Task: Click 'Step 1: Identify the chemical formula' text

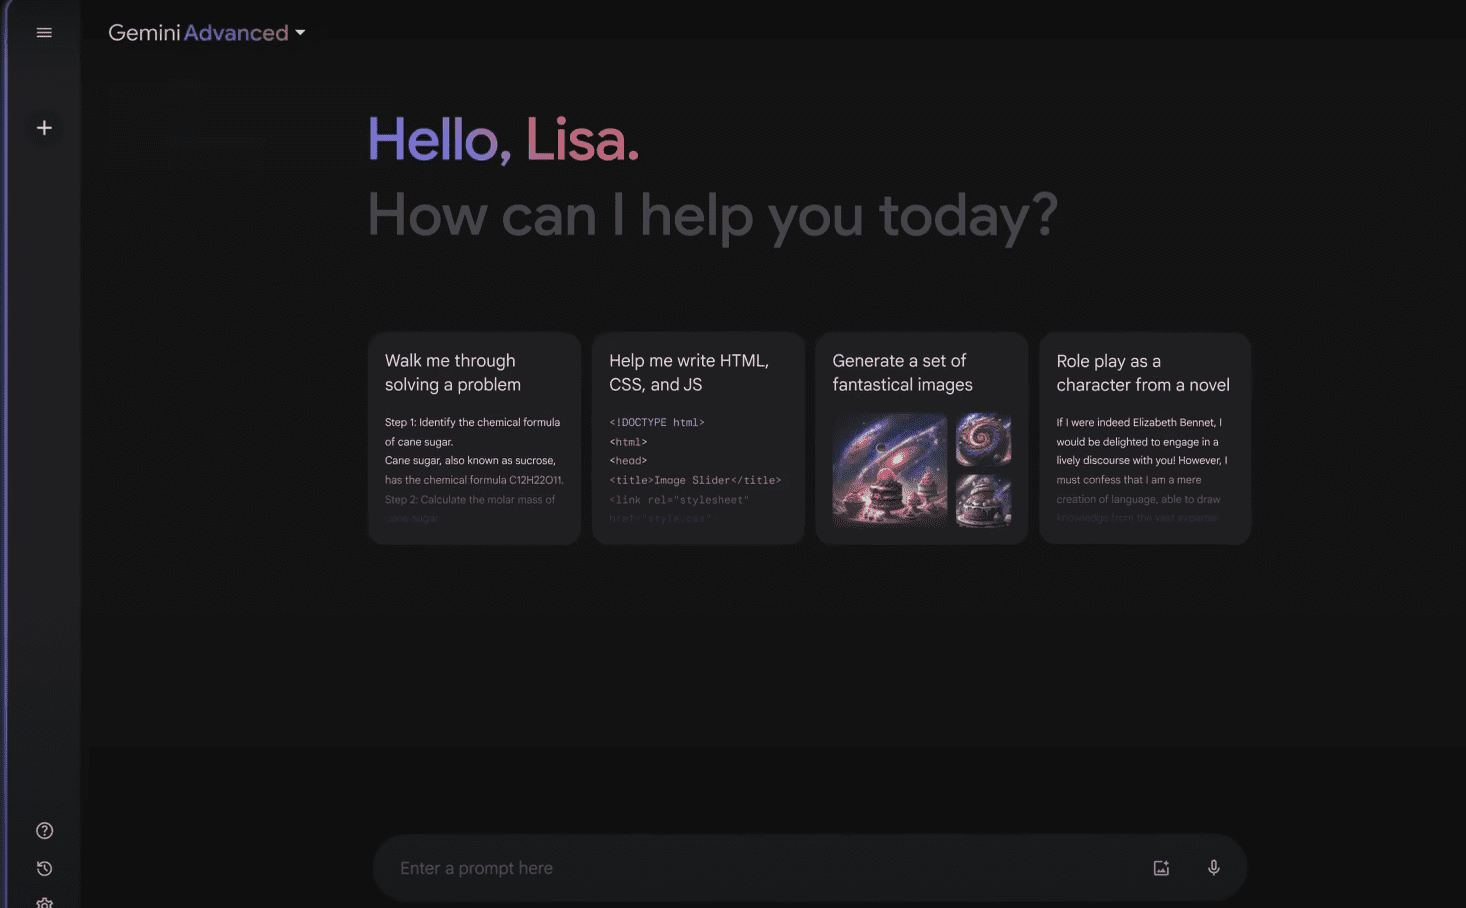Action: click(x=472, y=422)
